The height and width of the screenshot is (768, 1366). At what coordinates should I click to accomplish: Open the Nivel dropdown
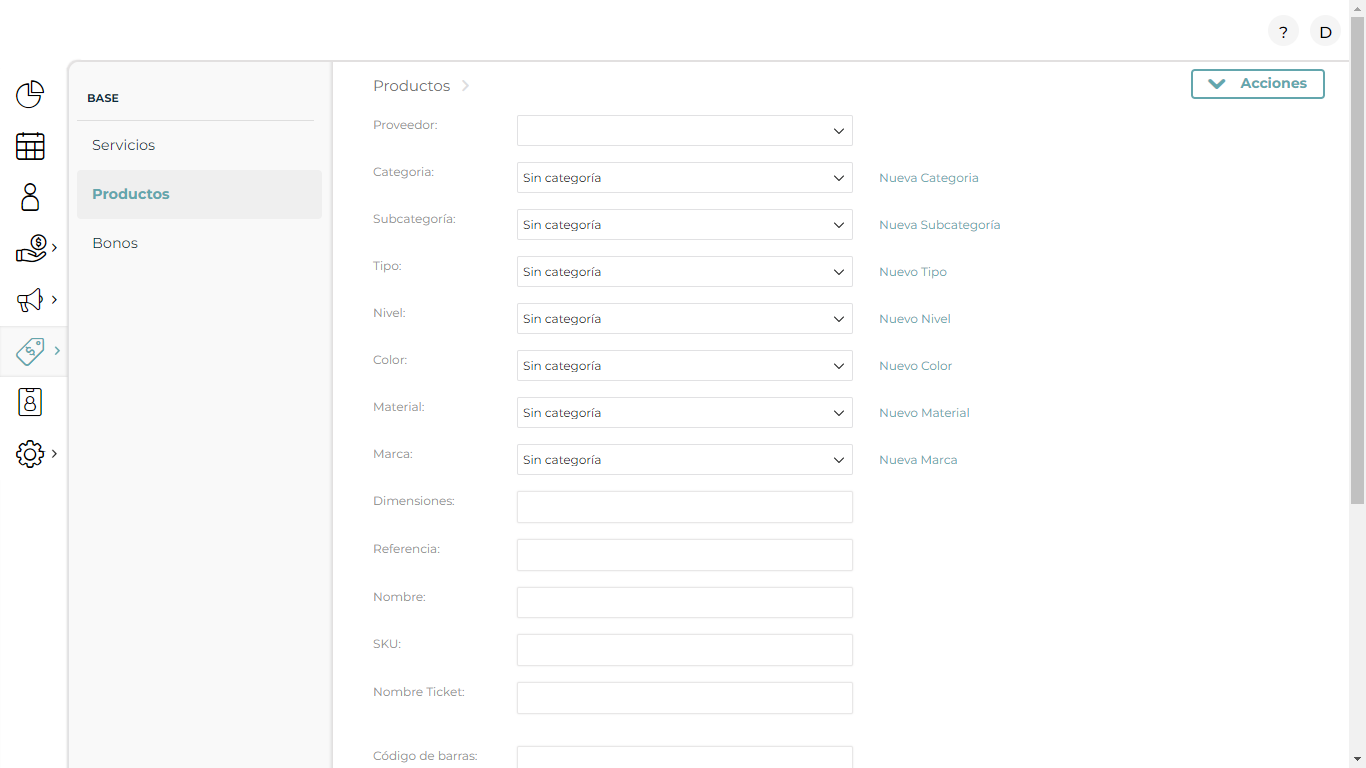pos(684,319)
